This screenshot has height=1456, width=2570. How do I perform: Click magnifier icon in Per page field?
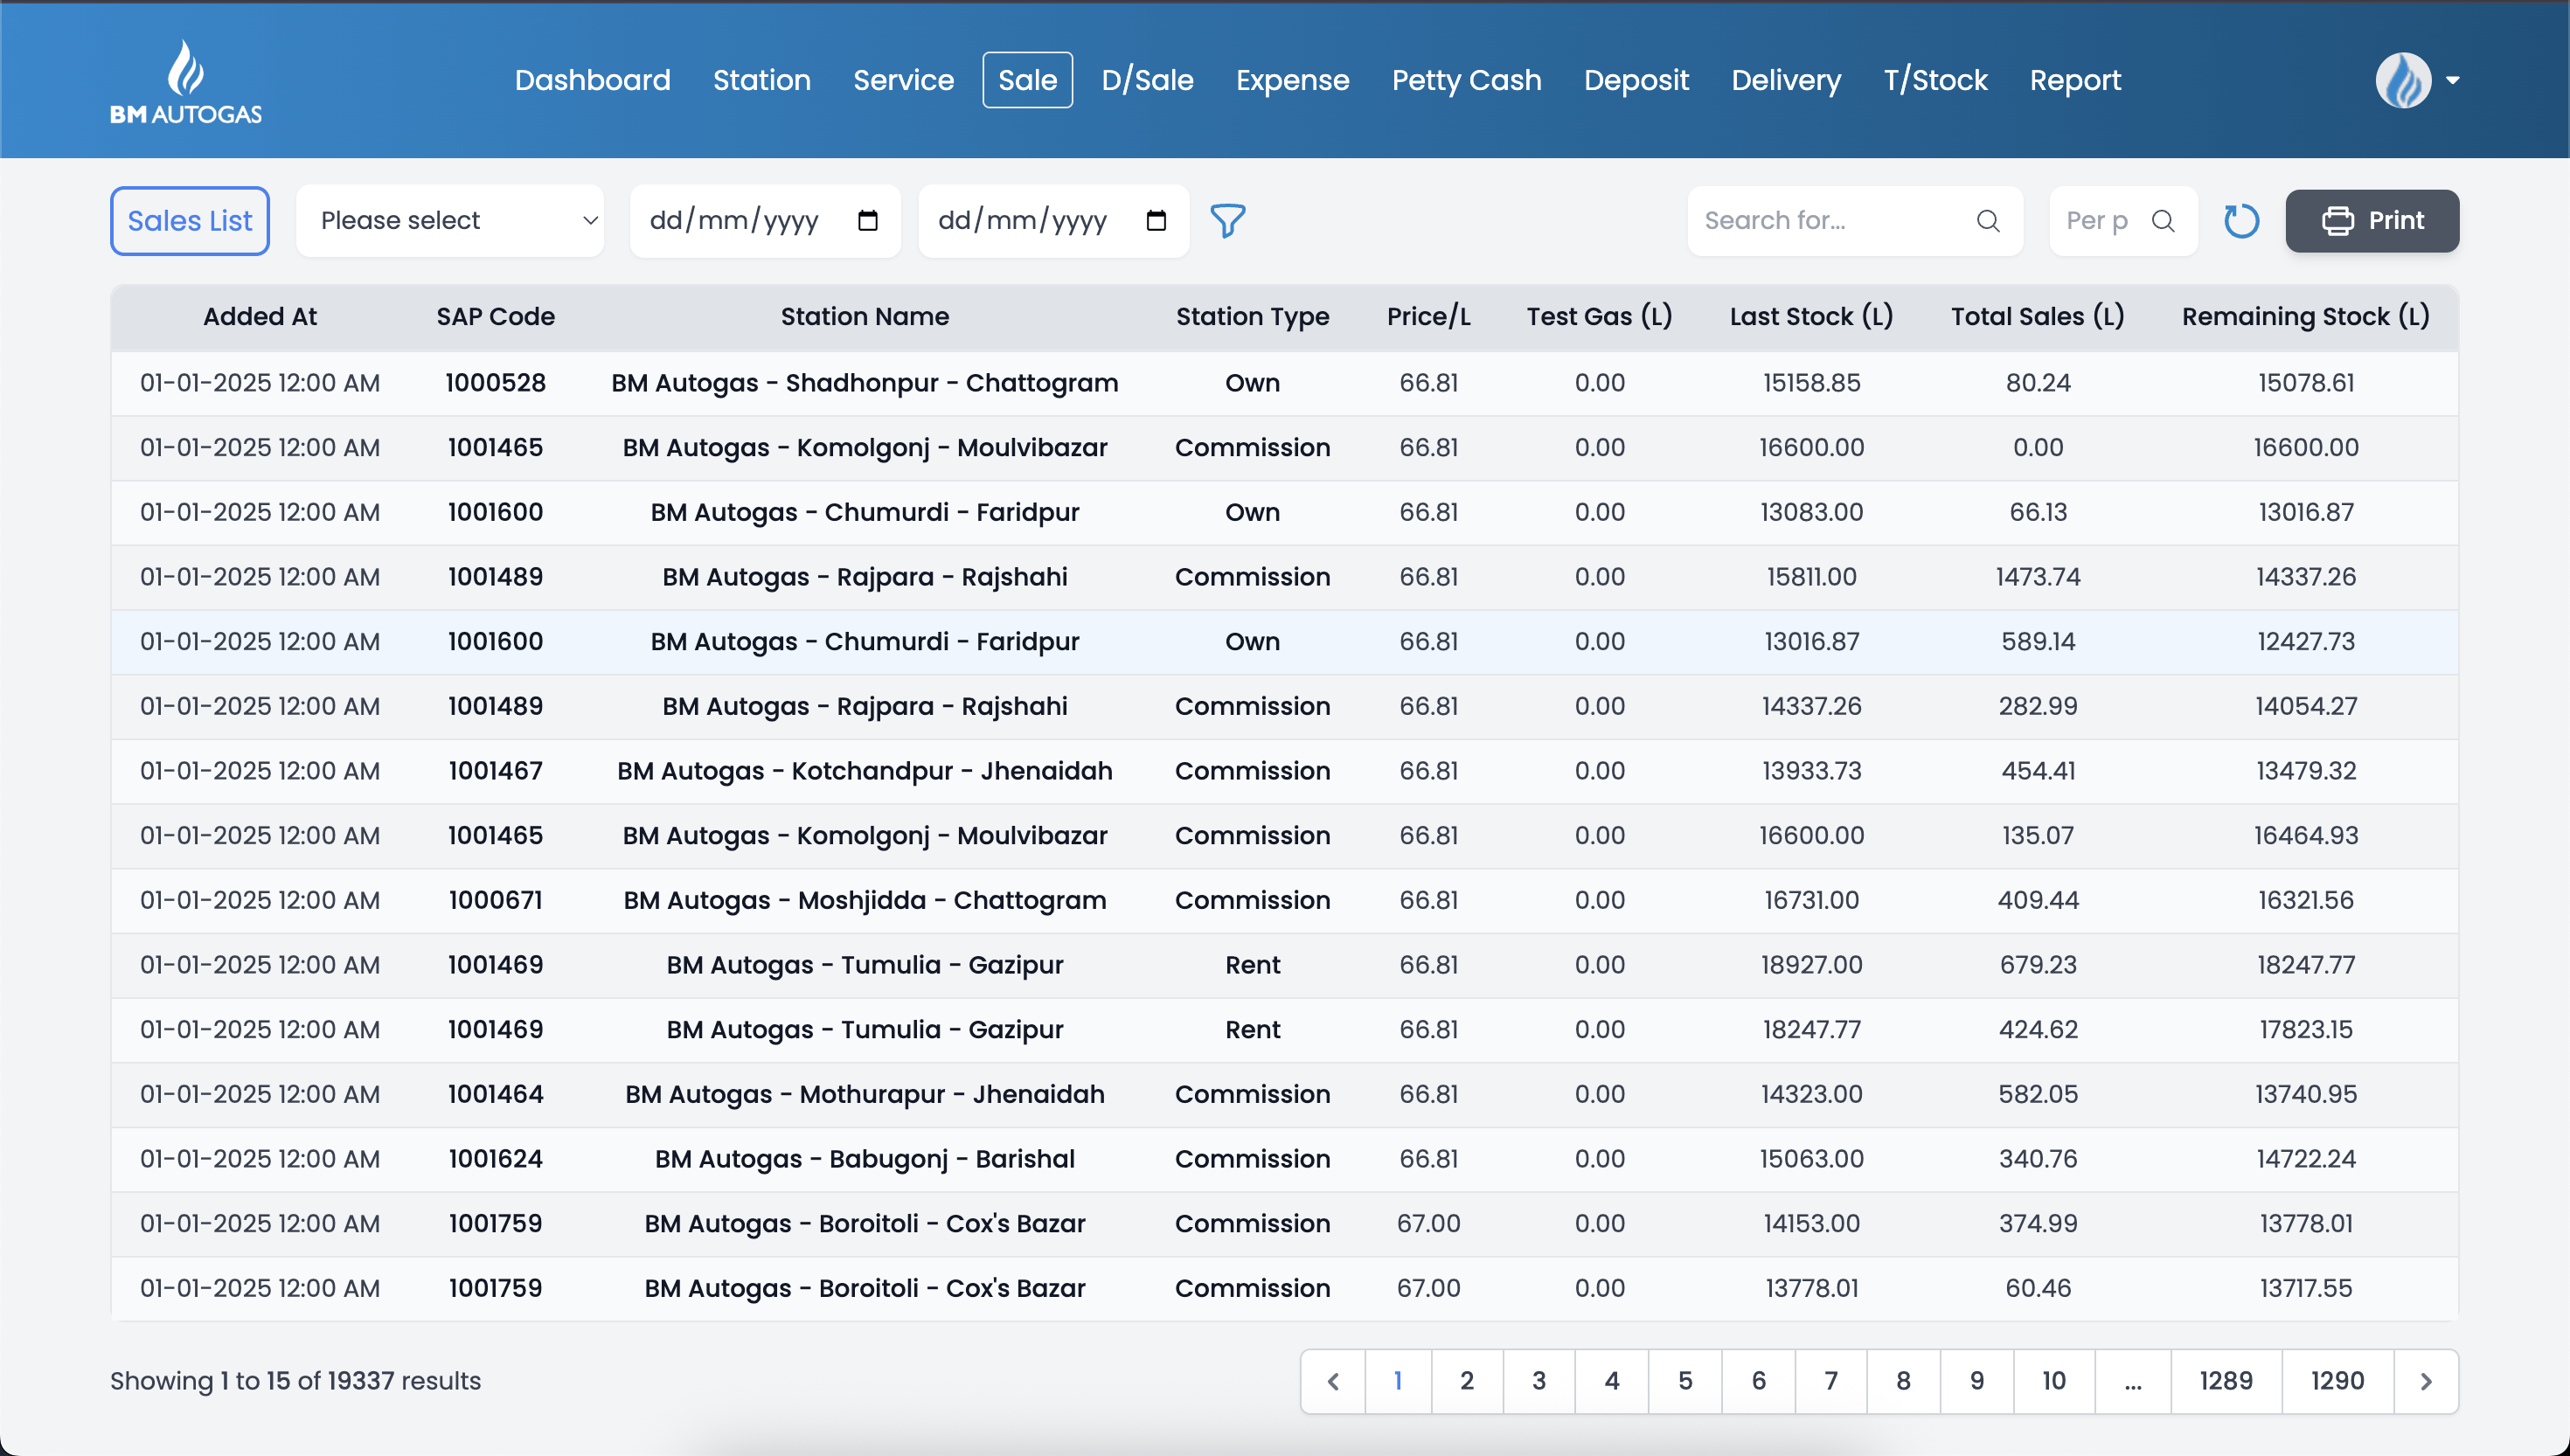(2163, 220)
